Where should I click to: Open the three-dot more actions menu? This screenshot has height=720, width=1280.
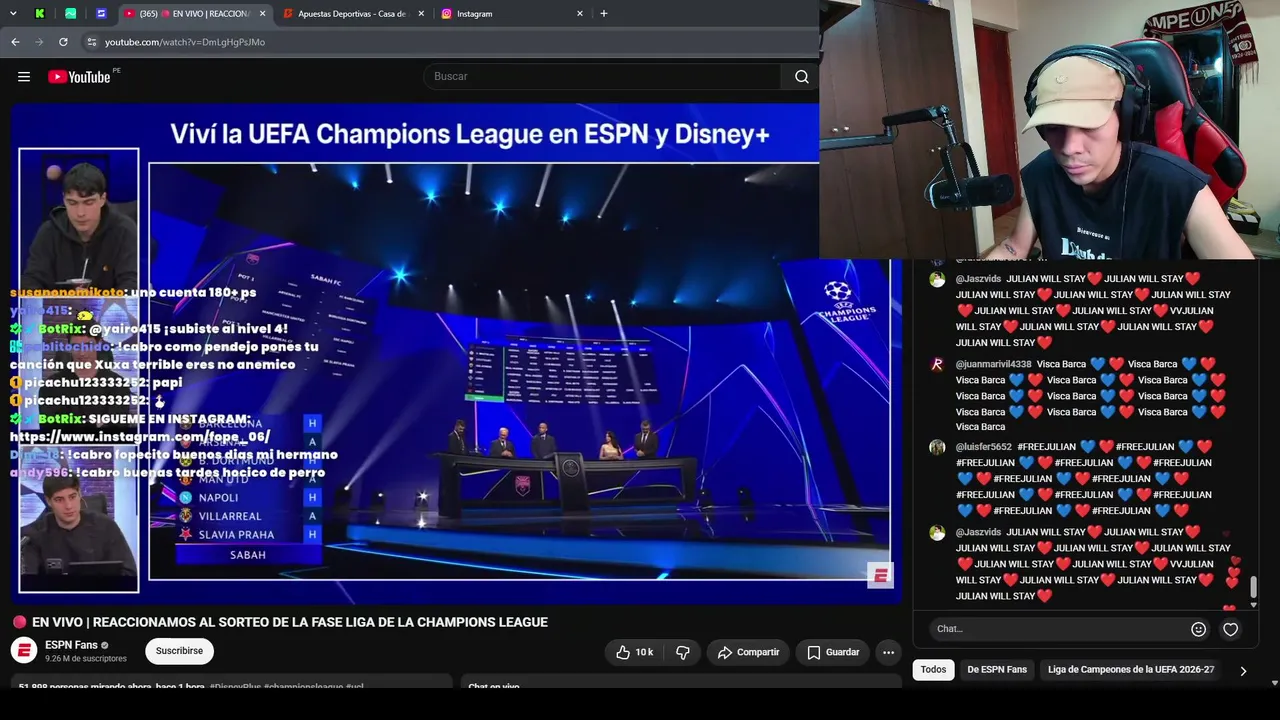(x=888, y=652)
